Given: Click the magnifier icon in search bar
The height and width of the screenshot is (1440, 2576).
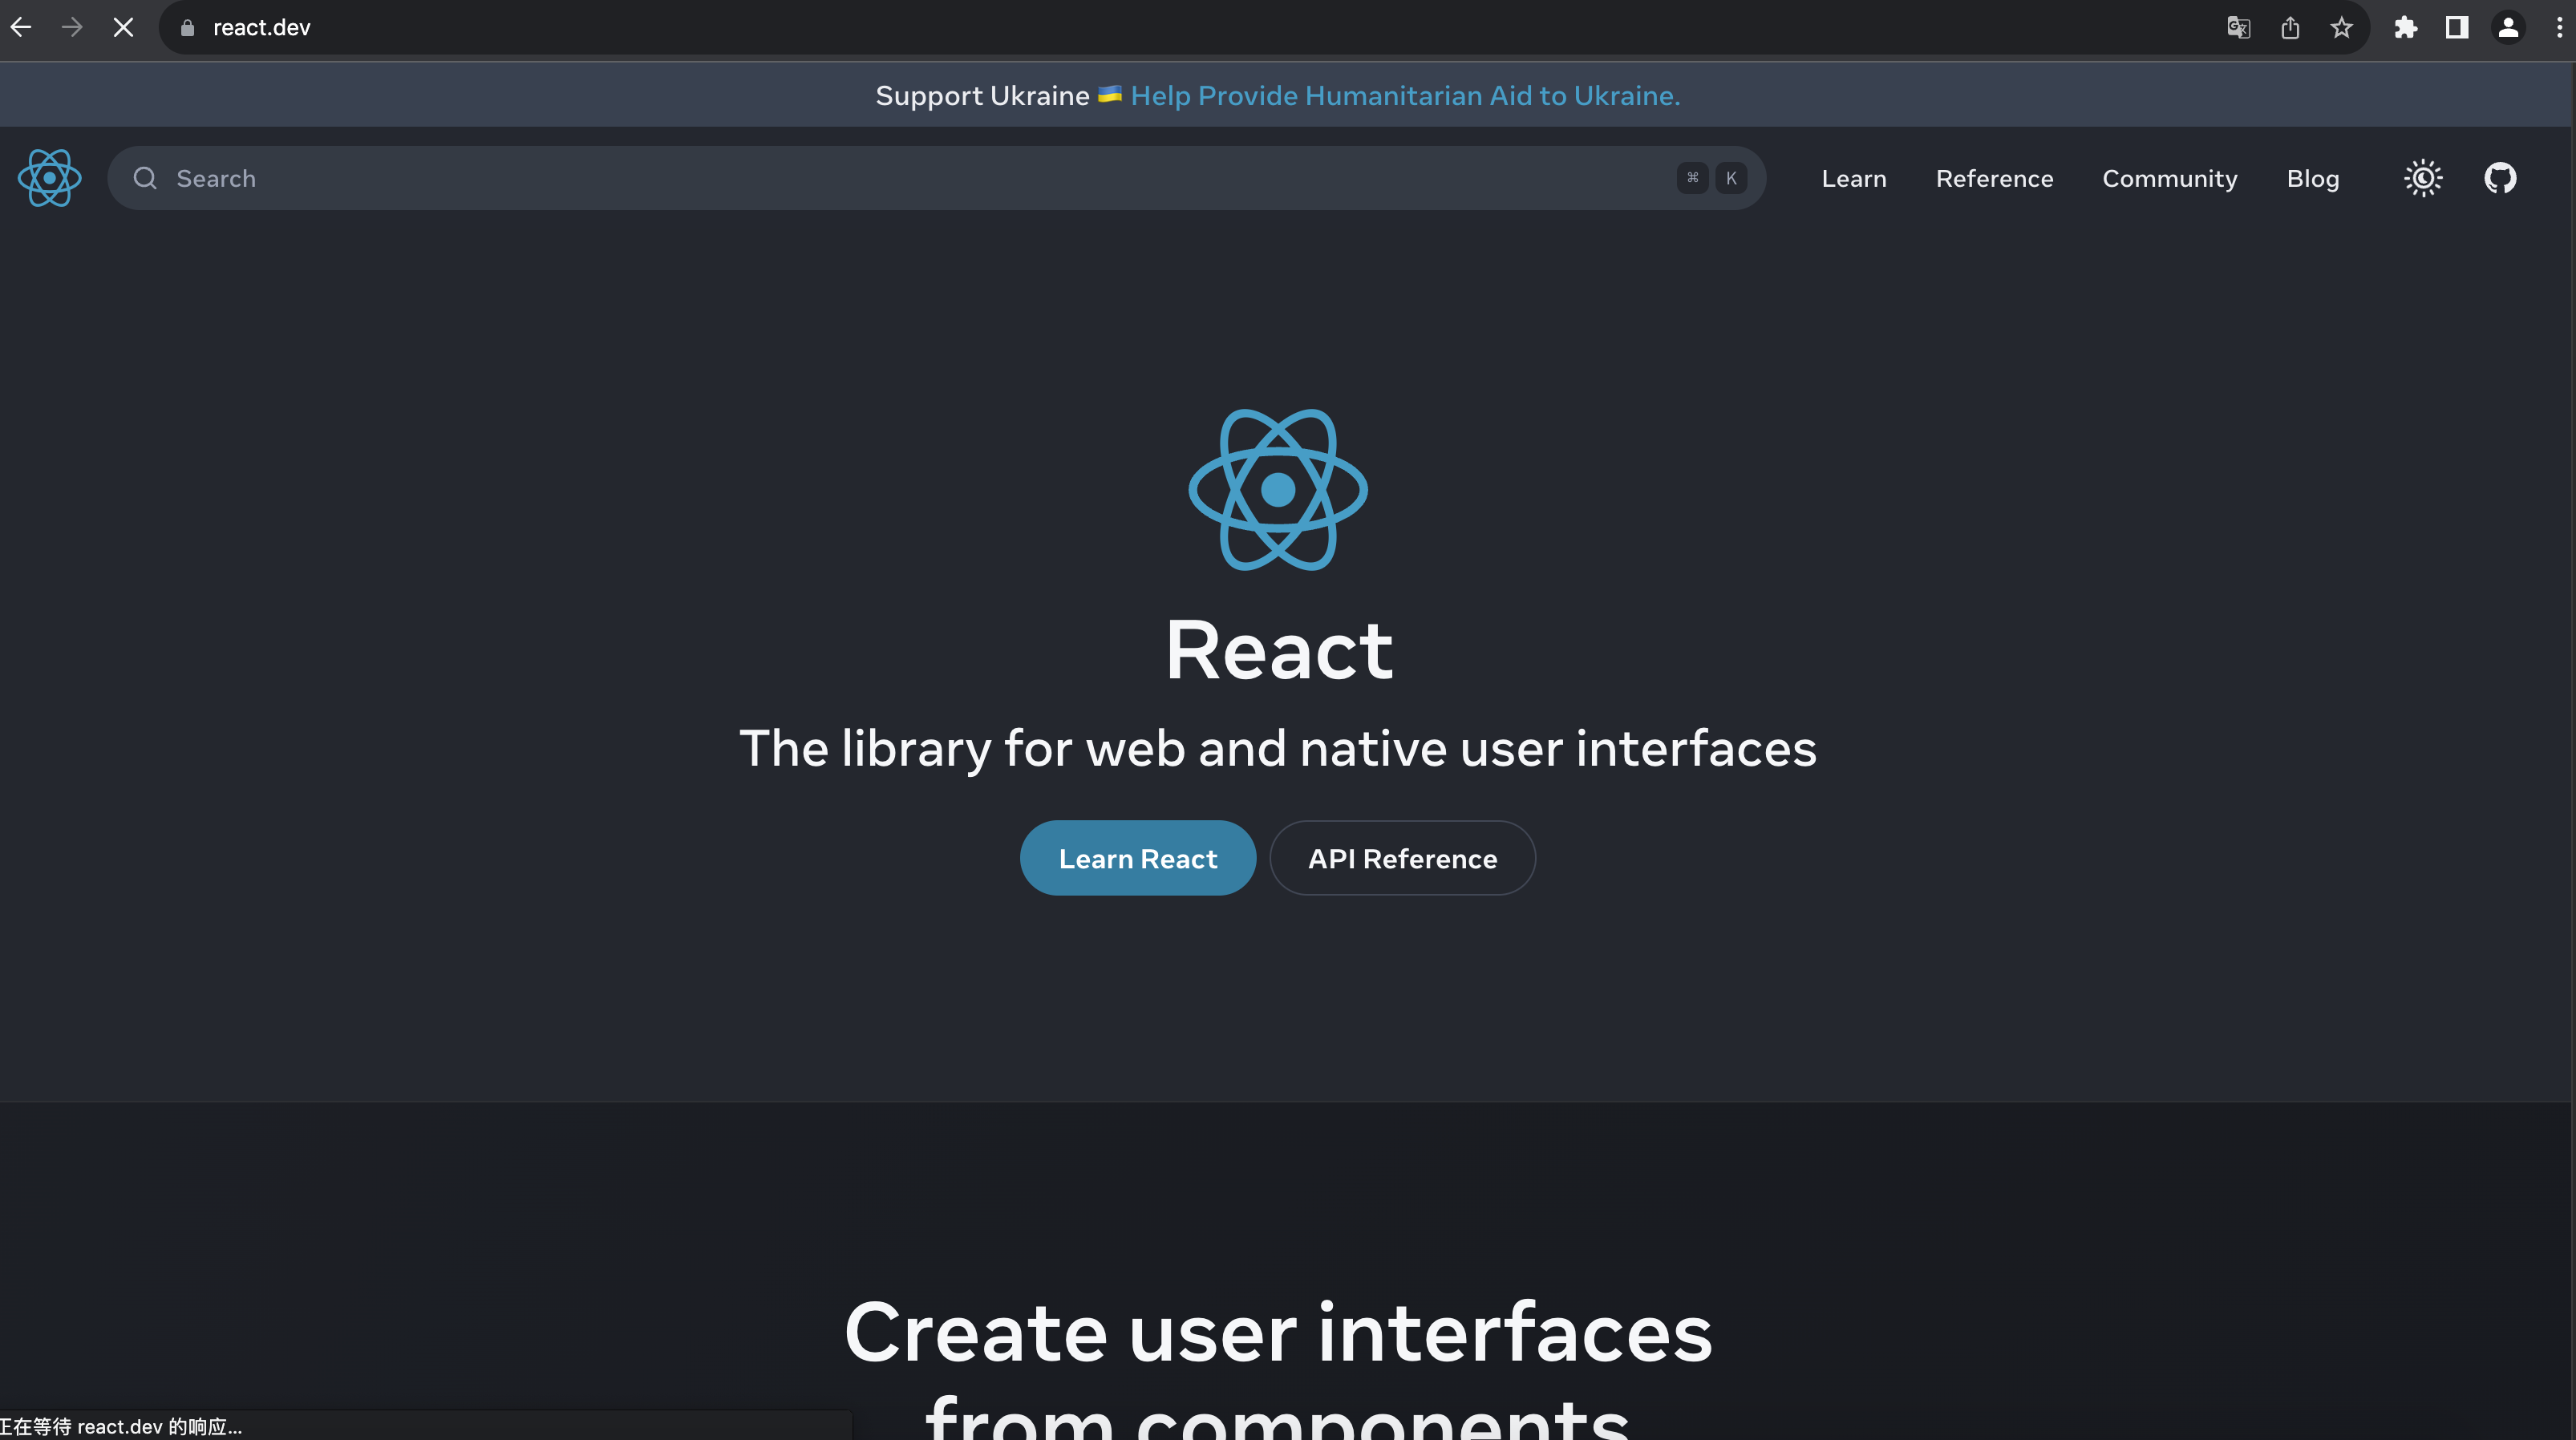Looking at the screenshot, I should (145, 178).
